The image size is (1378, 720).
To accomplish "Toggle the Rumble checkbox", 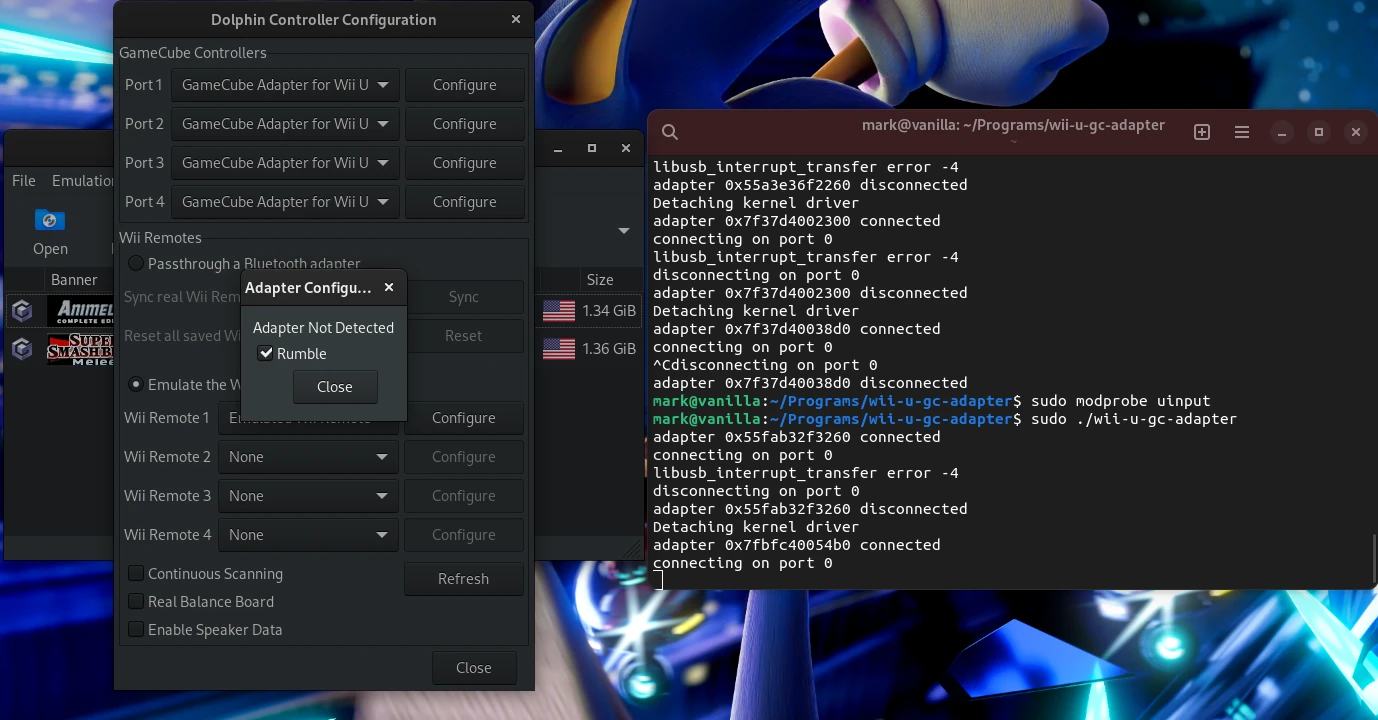I will coord(266,354).
